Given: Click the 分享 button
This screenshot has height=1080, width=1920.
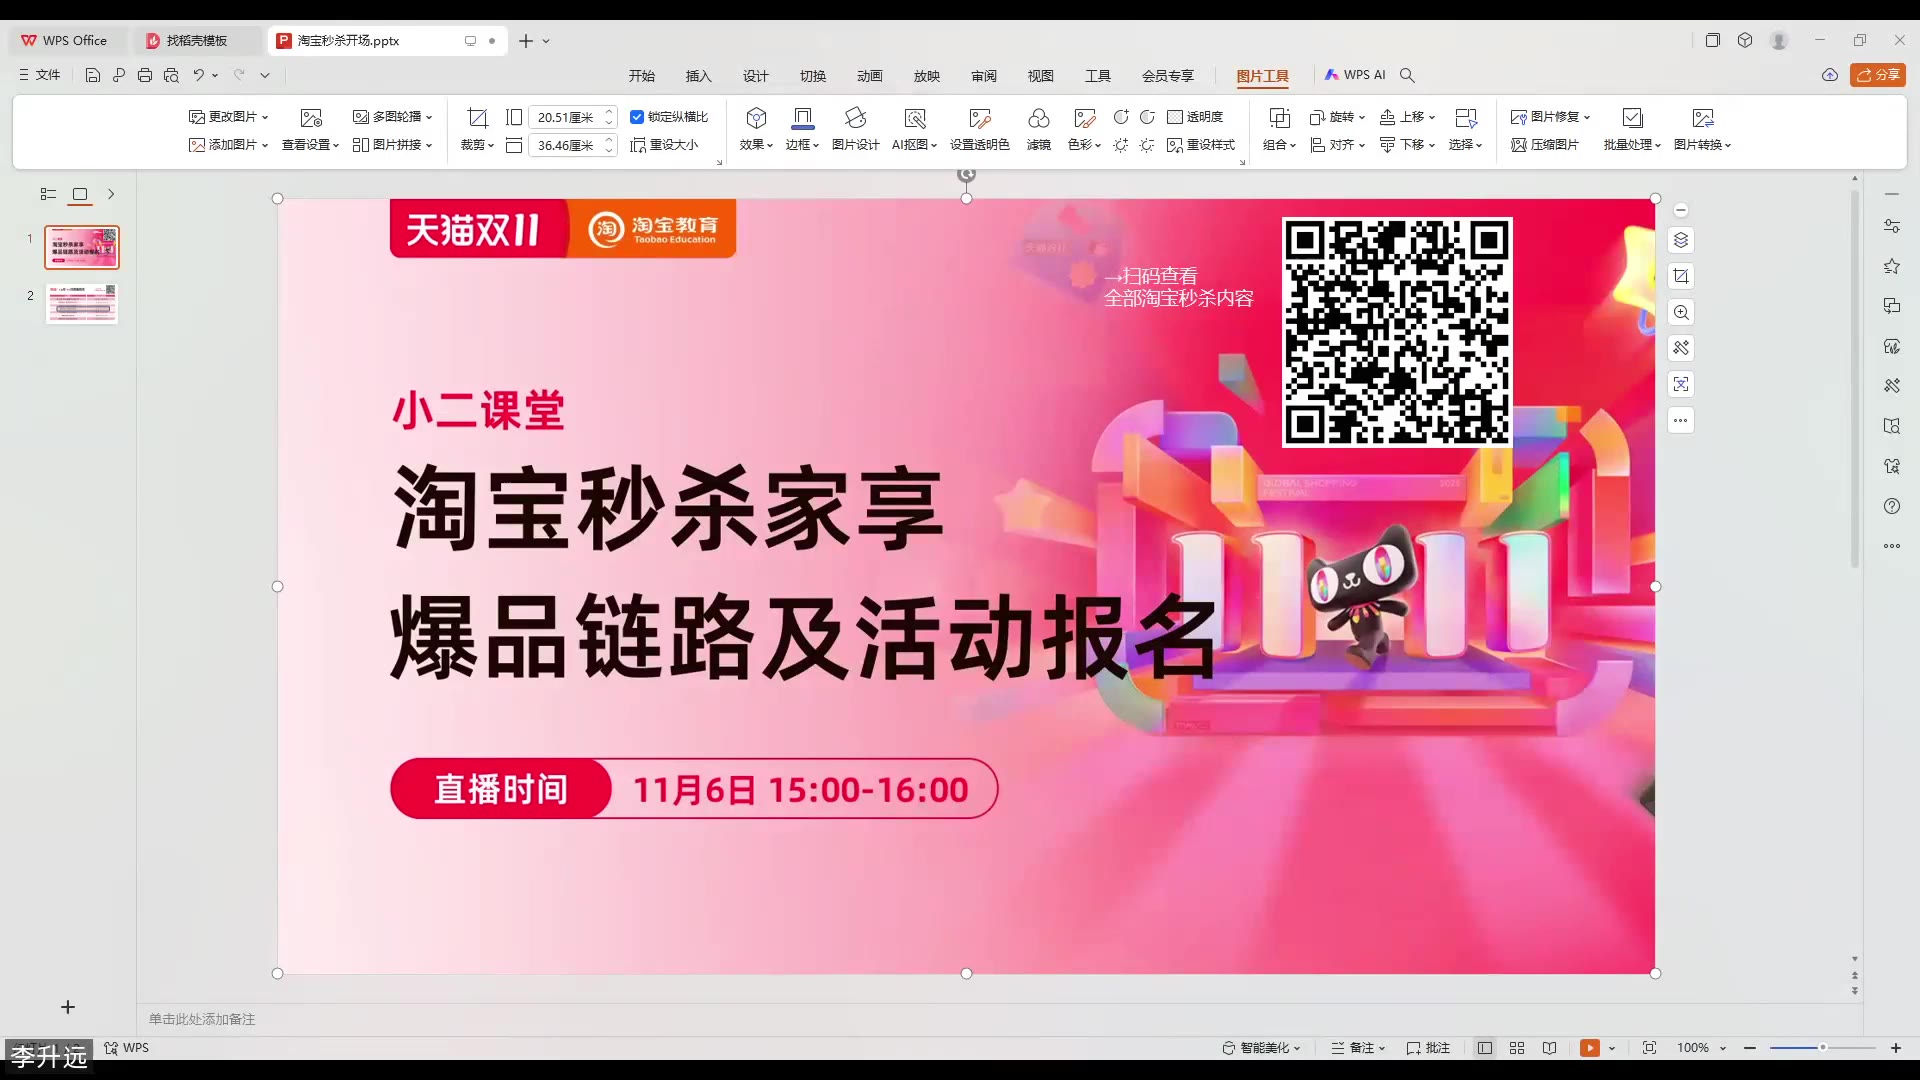Looking at the screenshot, I should click(1879, 75).
